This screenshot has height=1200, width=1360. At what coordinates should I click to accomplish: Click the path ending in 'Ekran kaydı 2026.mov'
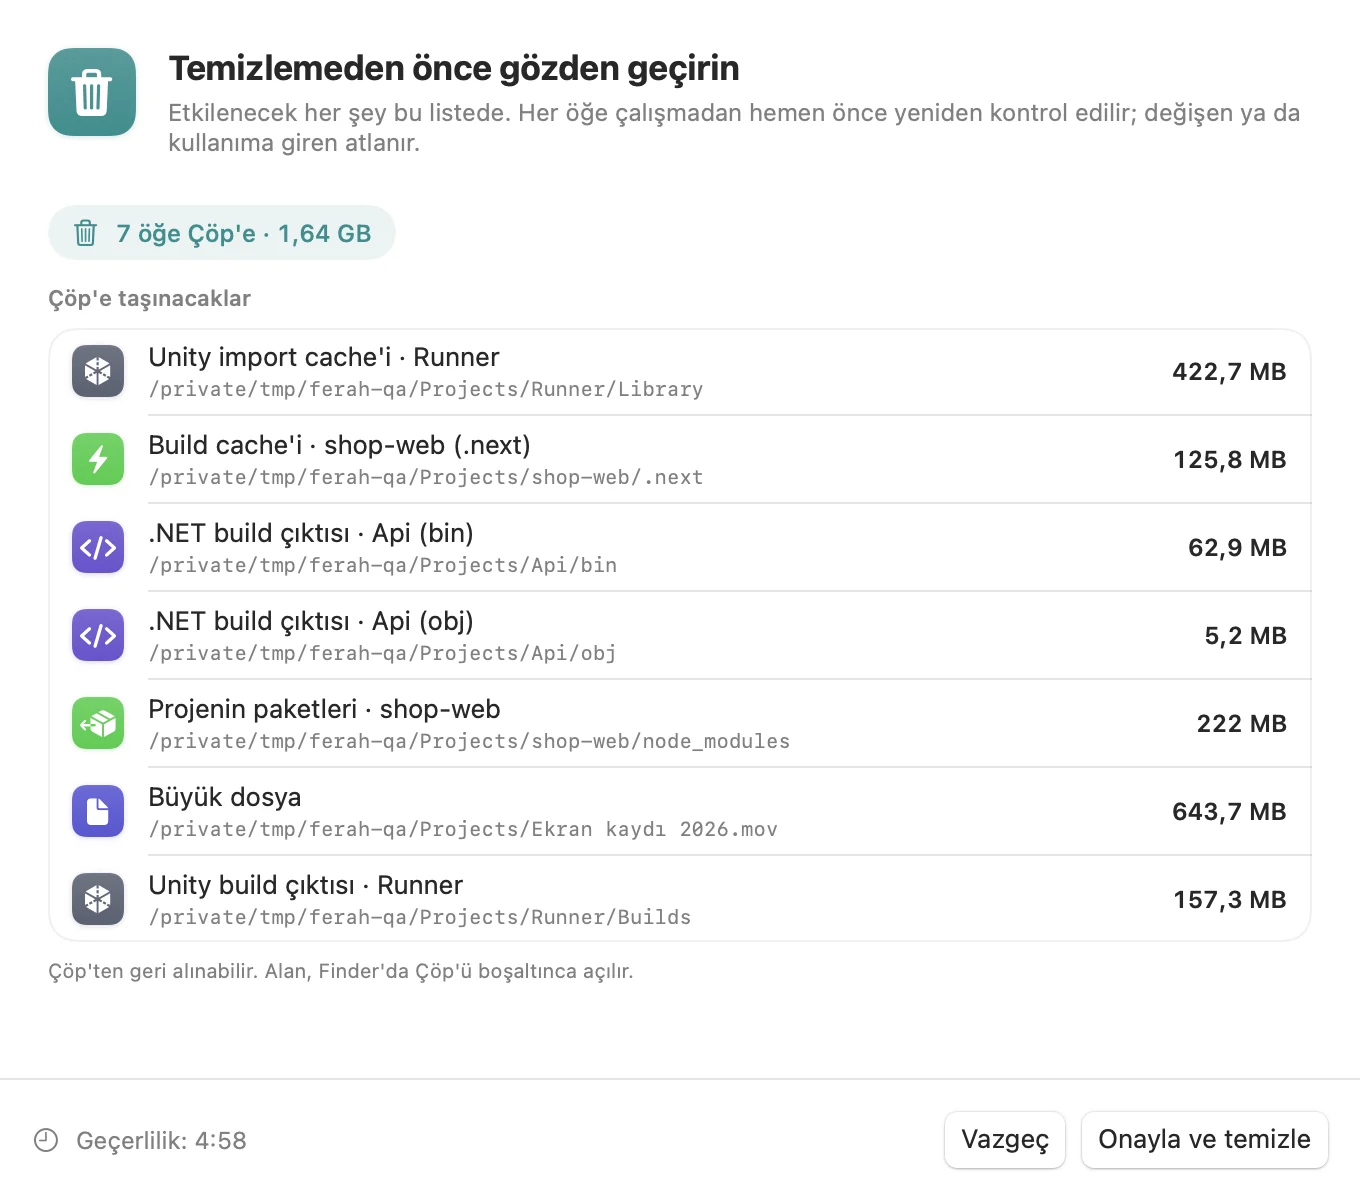point(463,829)
